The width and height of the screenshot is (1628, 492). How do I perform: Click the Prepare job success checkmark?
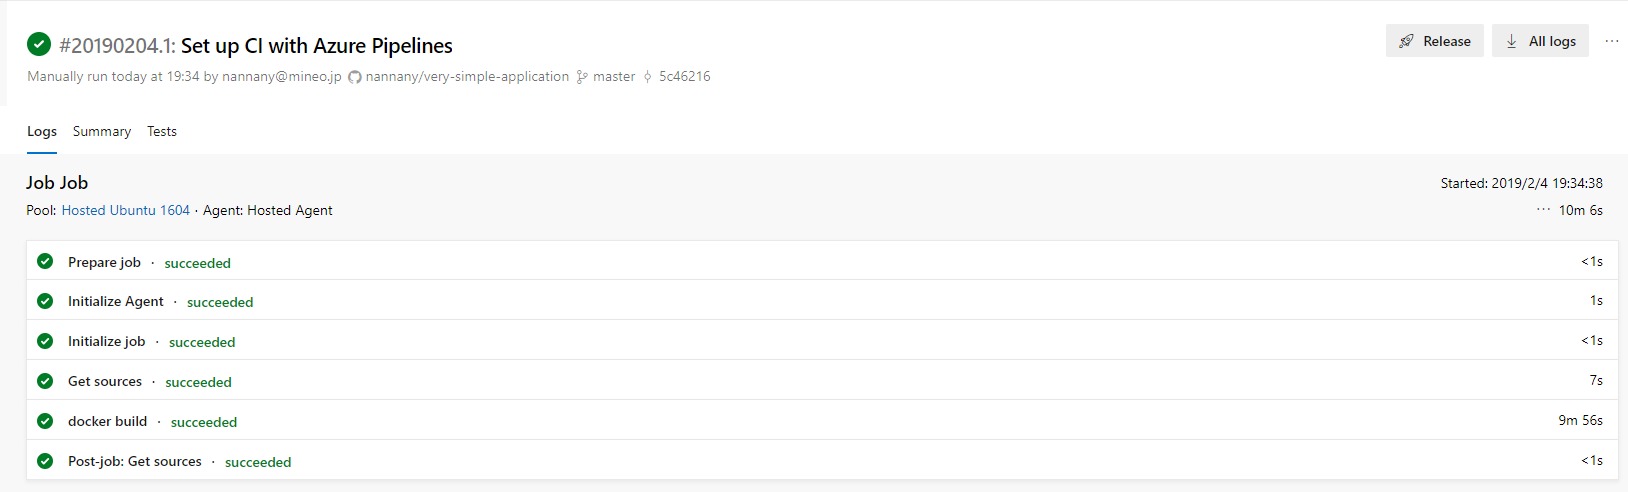[x=45, y=262]
